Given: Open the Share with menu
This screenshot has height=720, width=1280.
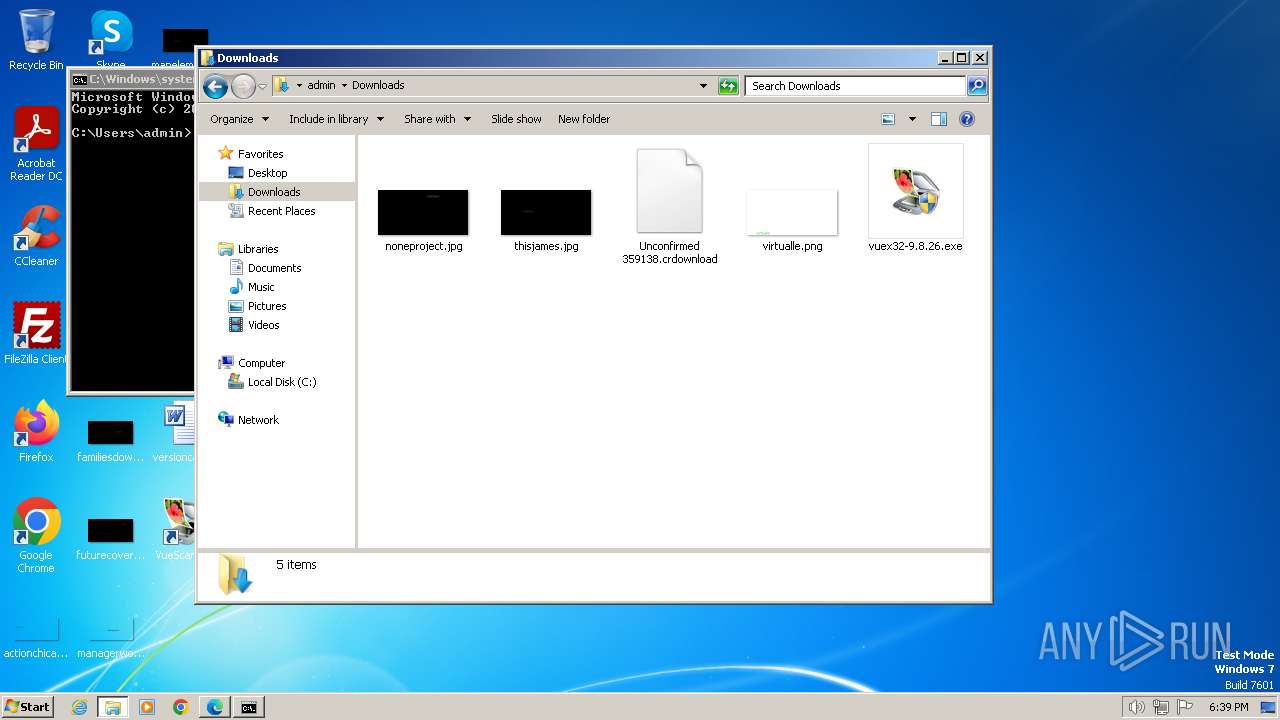Looking at the screenshot, I should tap(437, 119).
